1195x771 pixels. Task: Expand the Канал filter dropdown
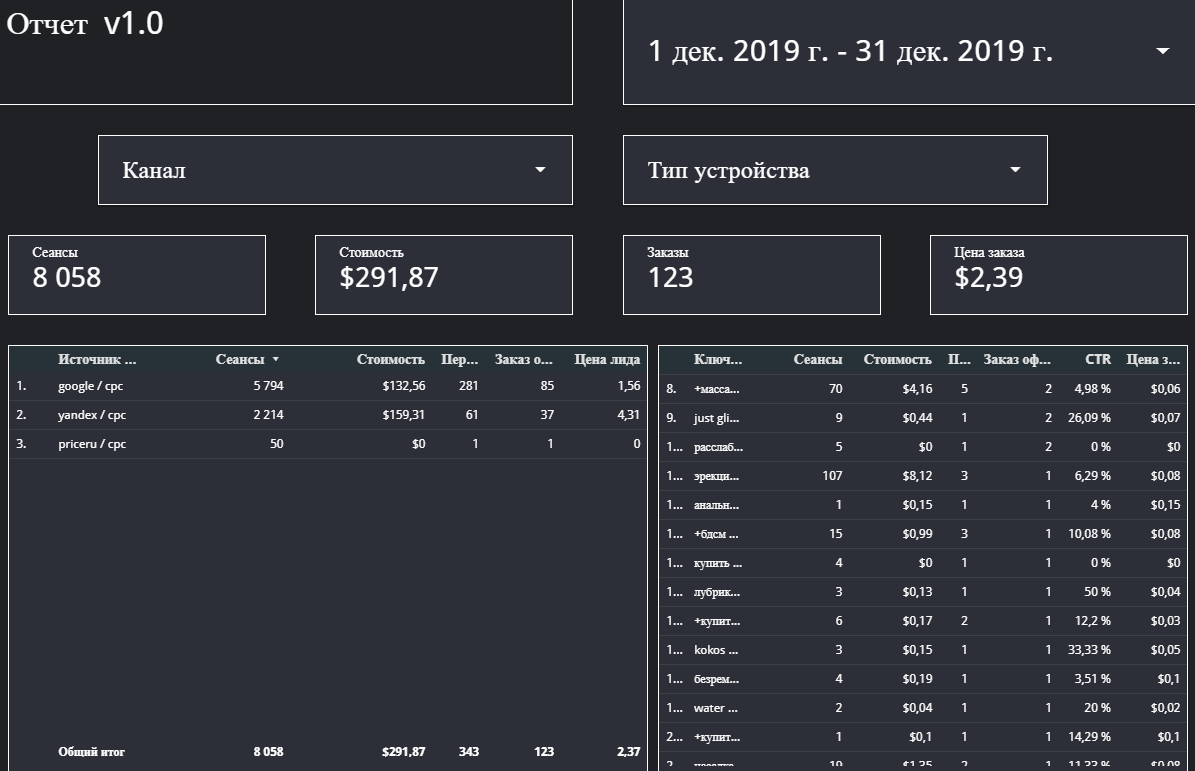pos(540,170)
